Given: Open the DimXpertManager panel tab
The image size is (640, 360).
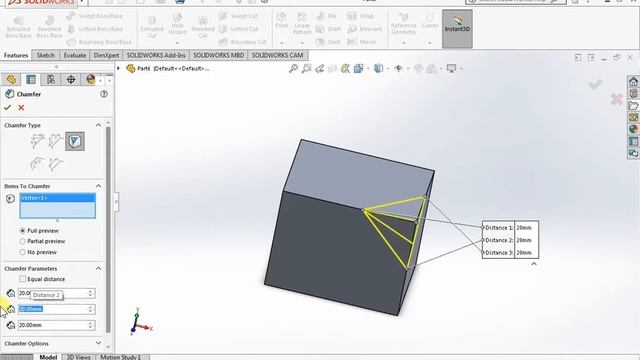Looking at the screenshot, I should click(x=71, y=79).
